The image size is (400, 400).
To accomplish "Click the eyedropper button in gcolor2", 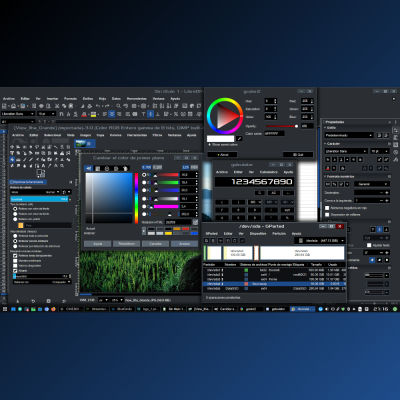I will coord(239,138).
